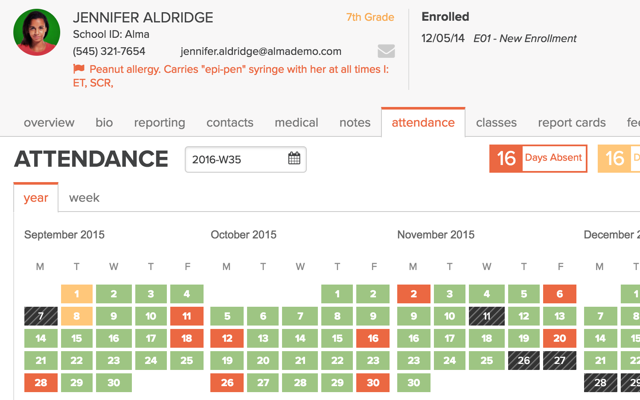
Task: Open the overview tab
Action: (x=49, y=122)
